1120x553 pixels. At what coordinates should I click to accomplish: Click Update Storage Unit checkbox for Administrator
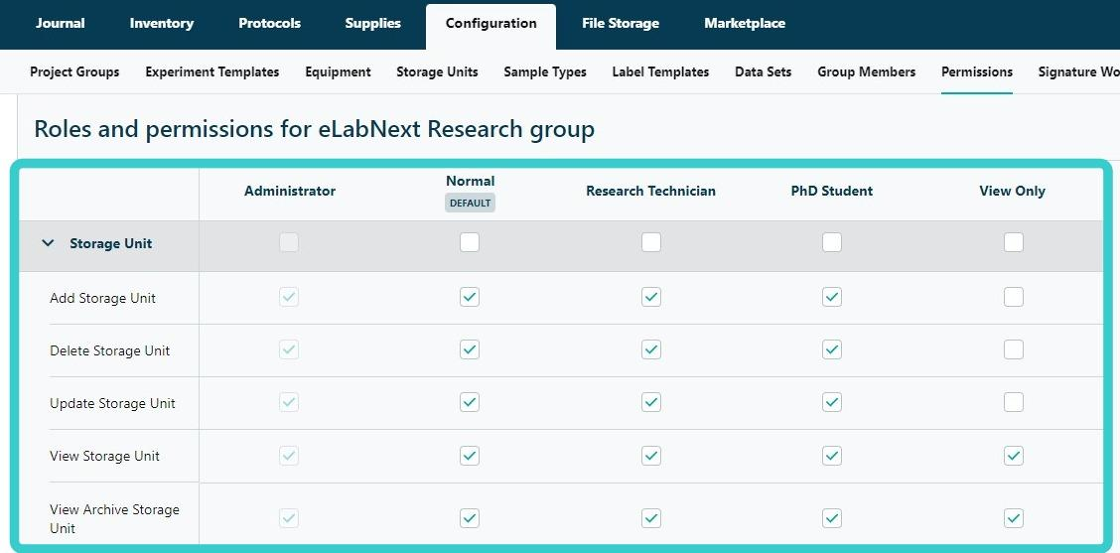[x=289, y=402]
